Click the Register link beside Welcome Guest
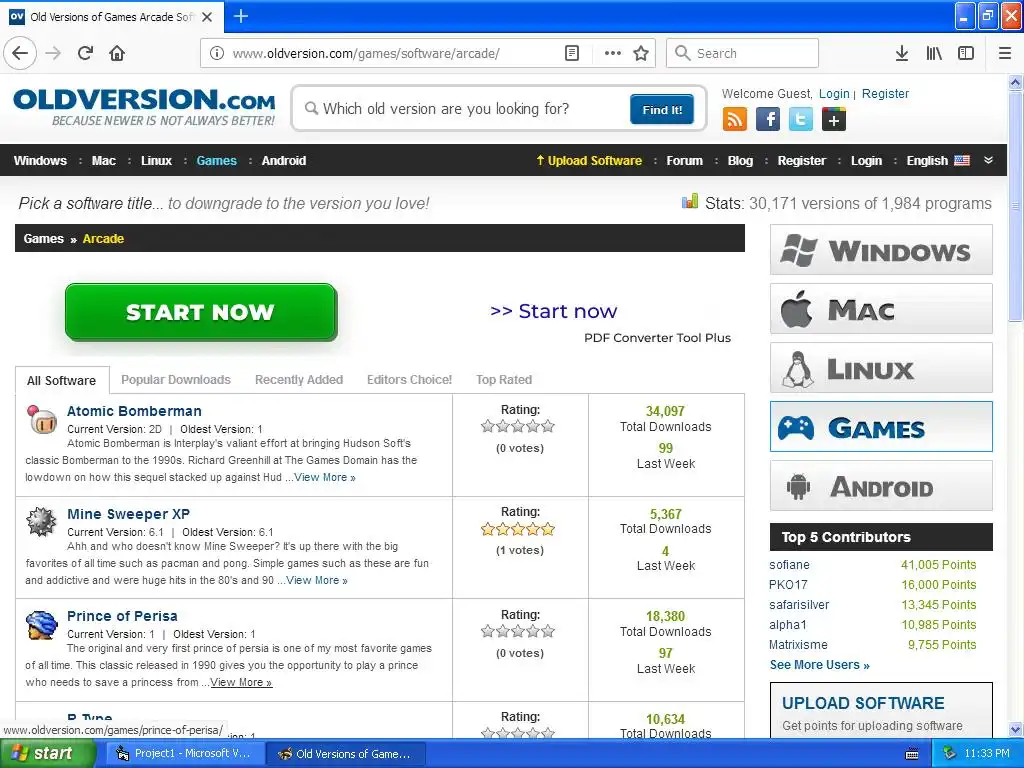Screen dimensions: 1024x768 885,93
